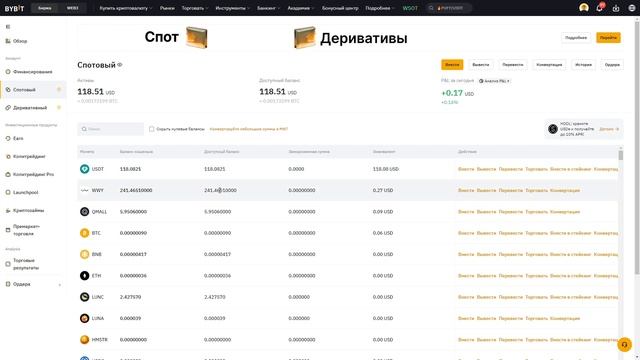
Task: Click Перевести link in ETH row
Action: coord(511,276)
